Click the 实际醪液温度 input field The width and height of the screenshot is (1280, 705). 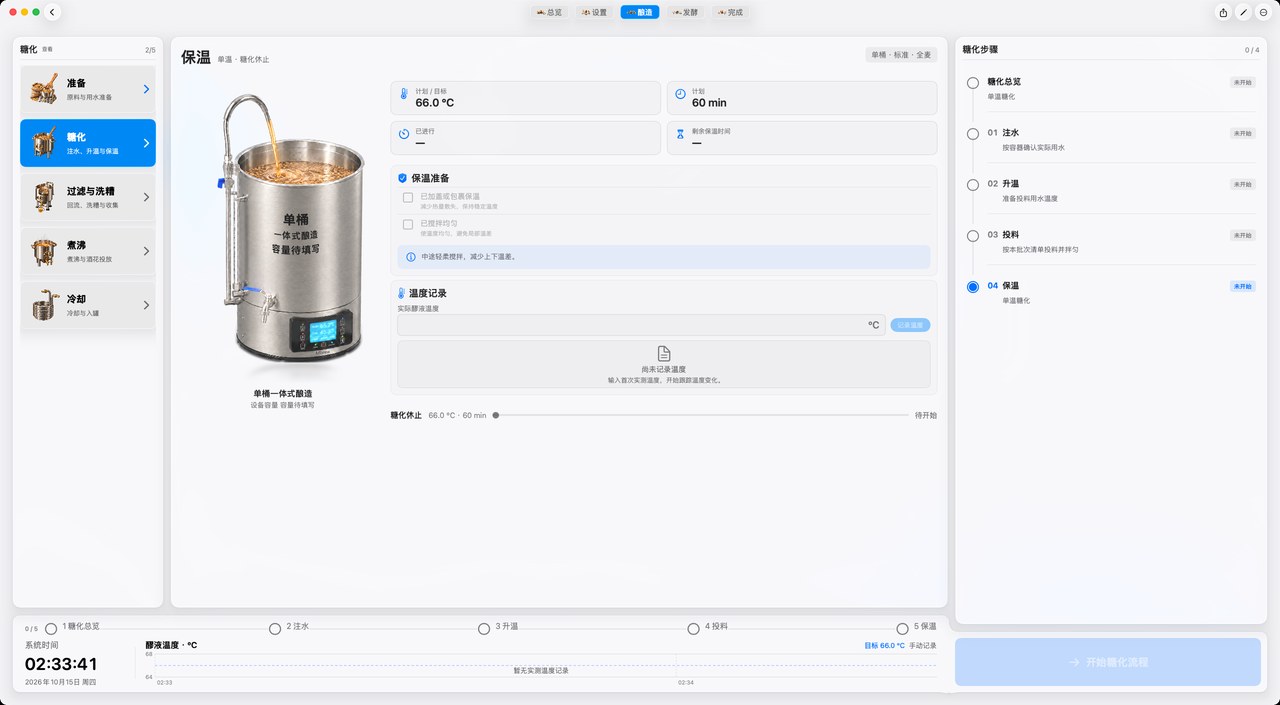point(641,325)
